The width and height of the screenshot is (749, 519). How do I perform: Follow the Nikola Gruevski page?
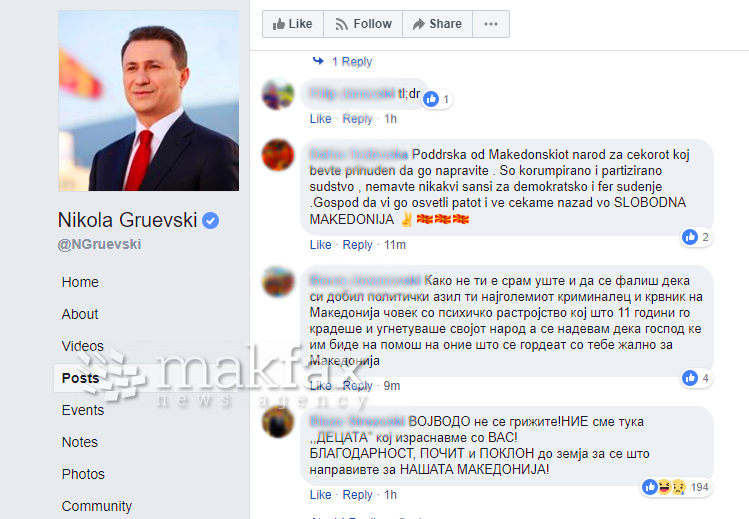pos(363,24)
